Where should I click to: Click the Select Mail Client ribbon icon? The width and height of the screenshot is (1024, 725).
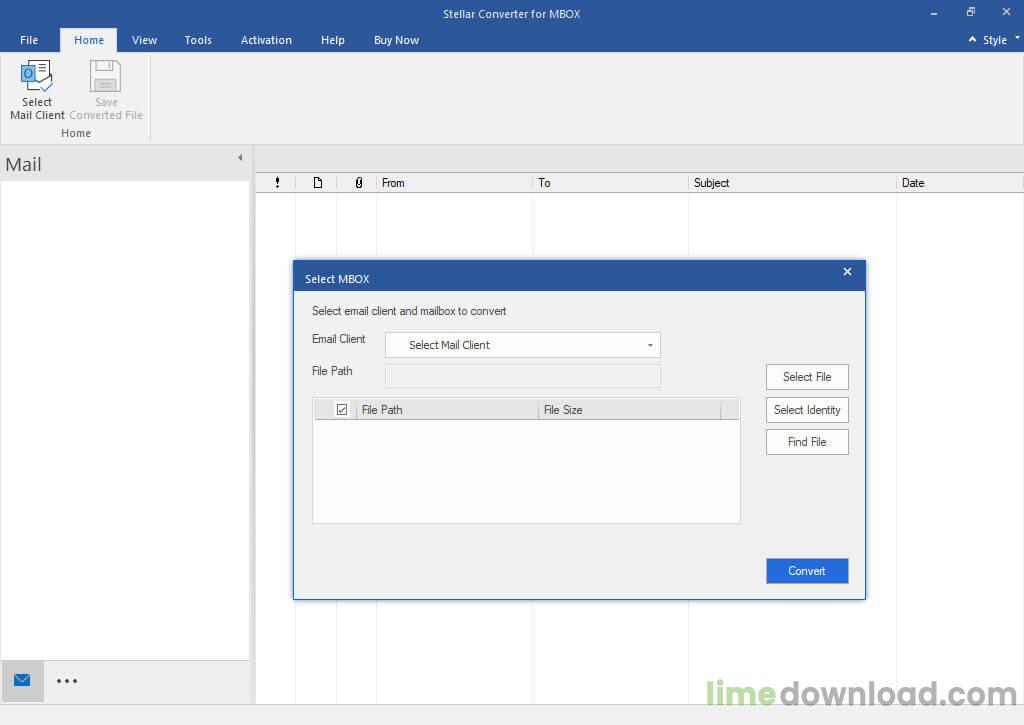point(37,89)
